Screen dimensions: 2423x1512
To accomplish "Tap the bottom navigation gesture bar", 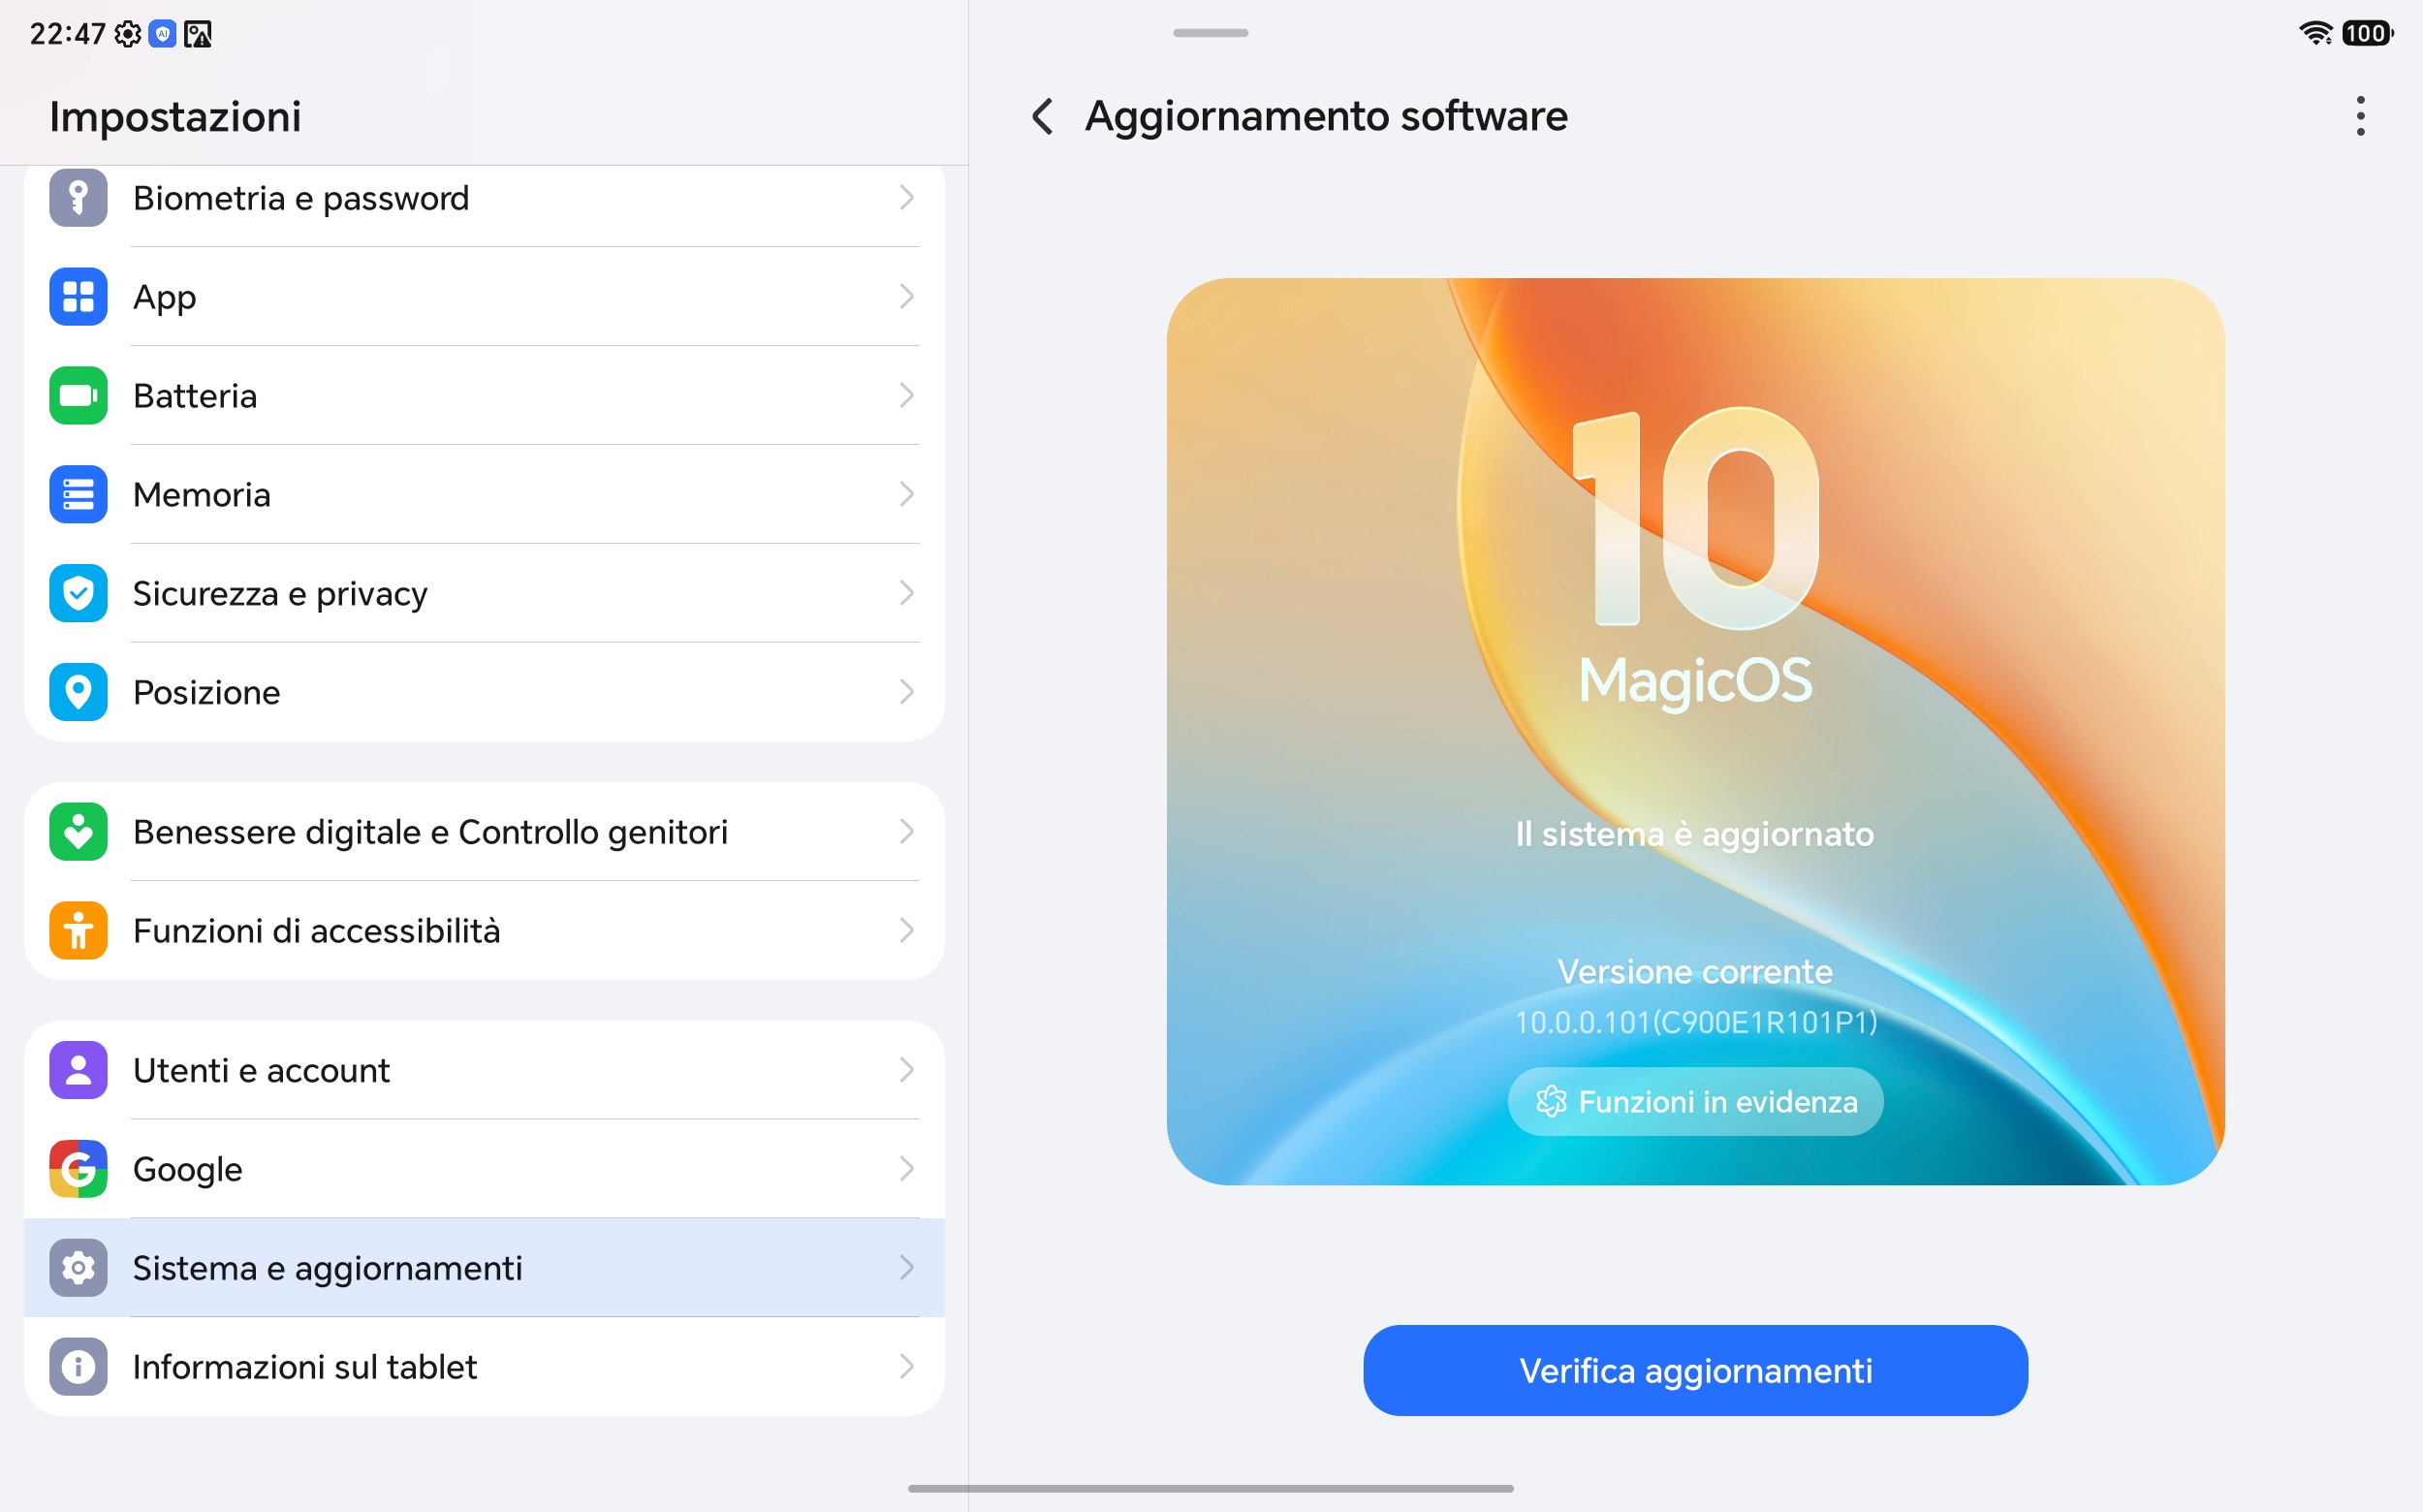I will pos(1211,1489).
